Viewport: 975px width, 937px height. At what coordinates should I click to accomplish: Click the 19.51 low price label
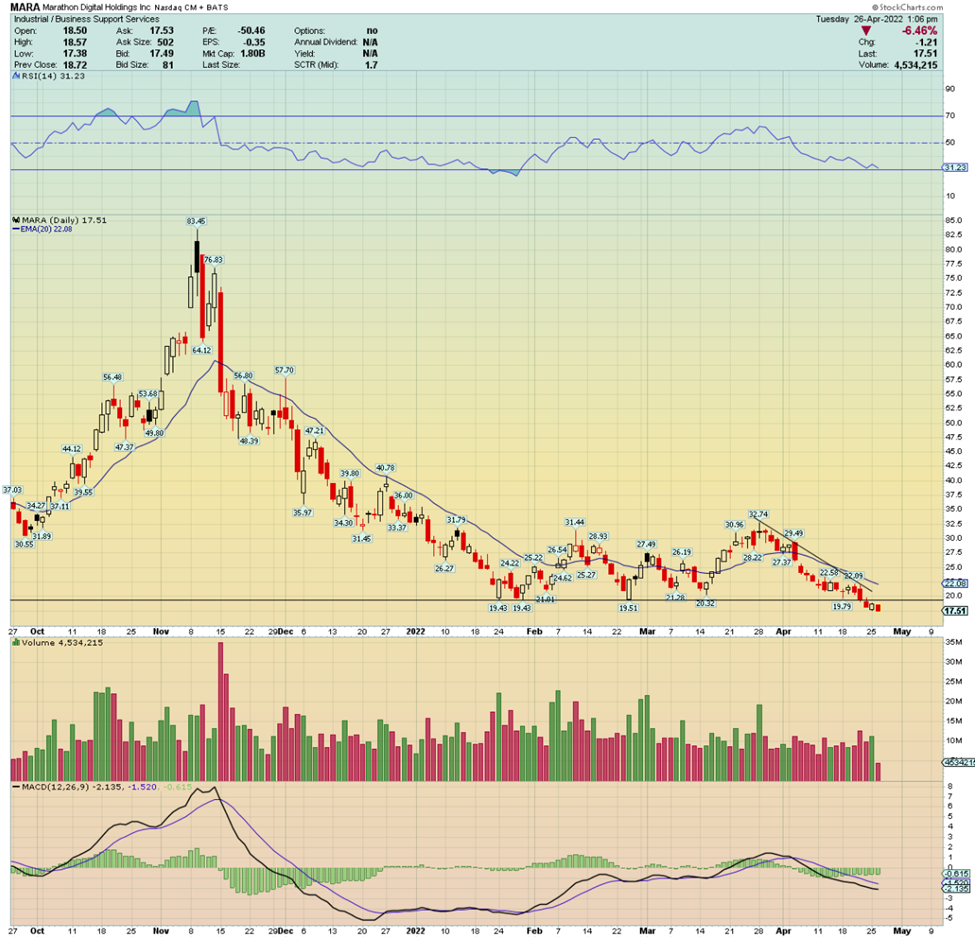coord(628,607)
